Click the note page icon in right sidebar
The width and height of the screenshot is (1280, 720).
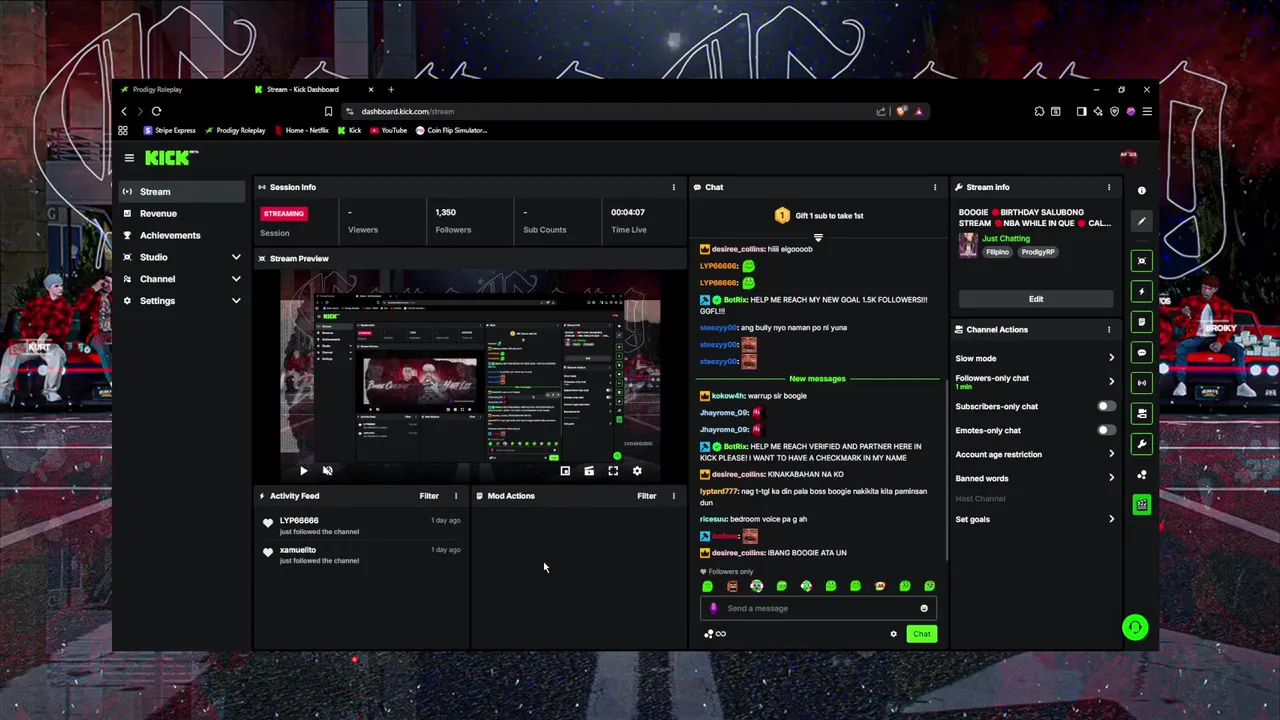(x=1142, y=322)
